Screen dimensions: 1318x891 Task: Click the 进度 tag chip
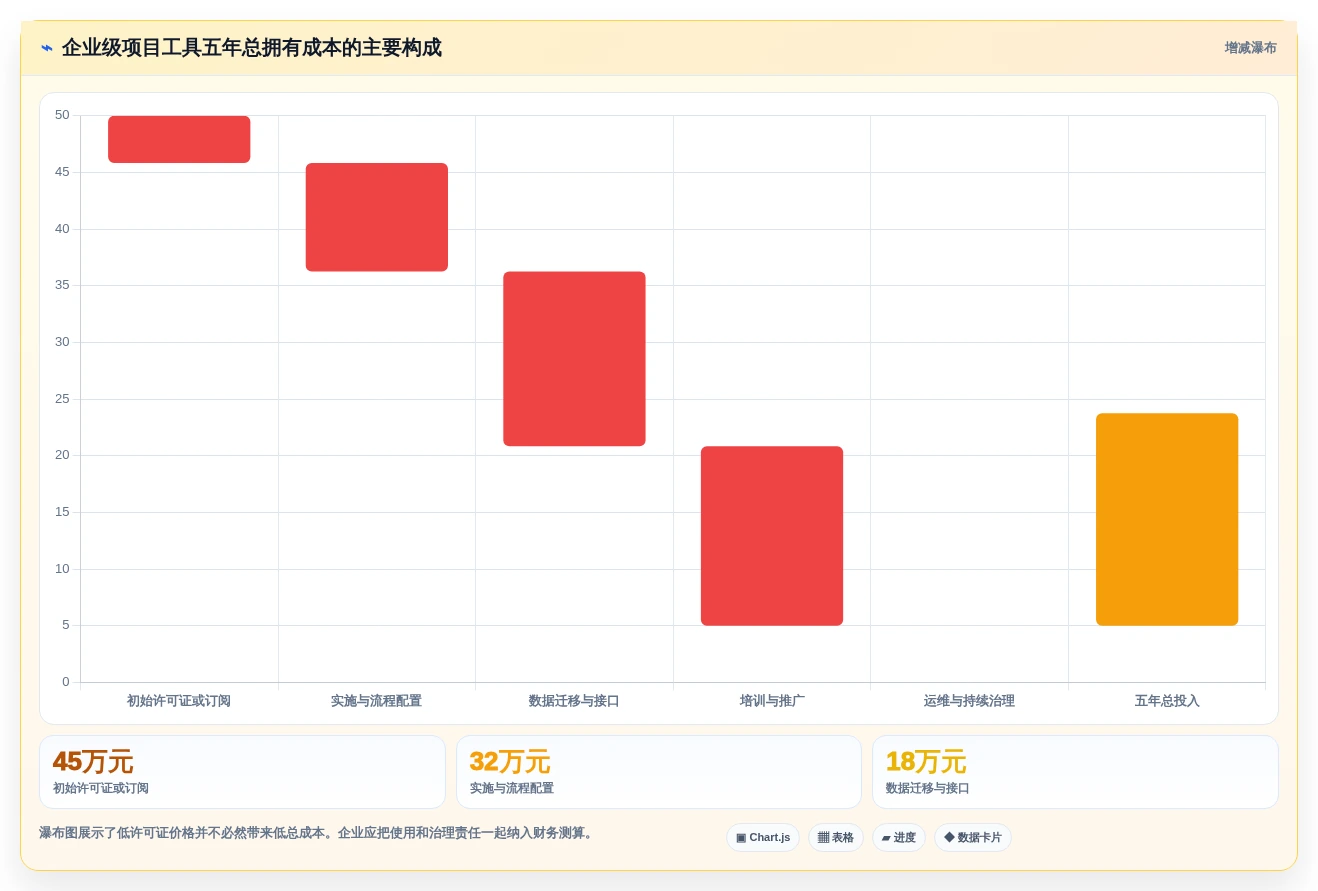(899, 838)
